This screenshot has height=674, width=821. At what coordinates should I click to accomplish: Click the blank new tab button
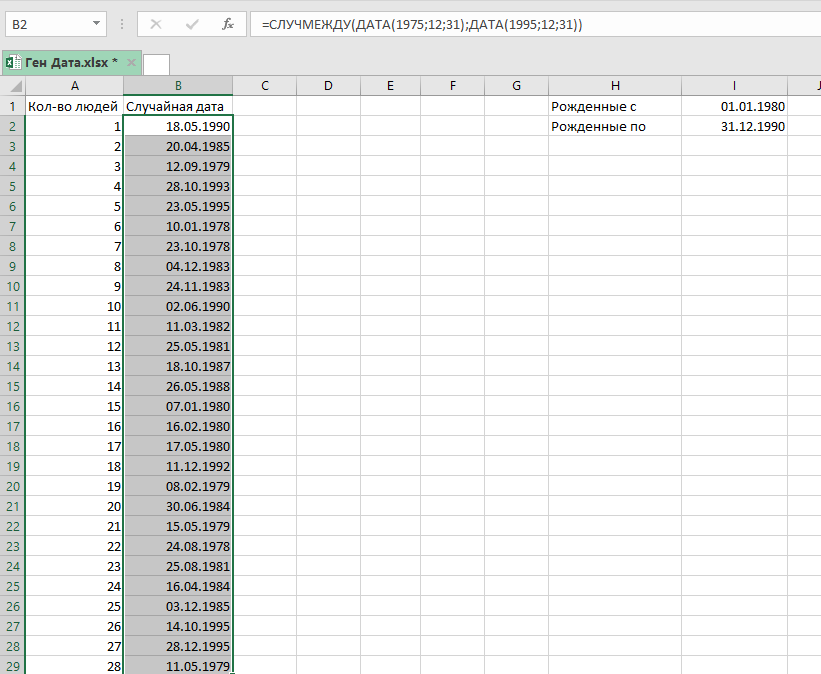(x=156, y=64)
